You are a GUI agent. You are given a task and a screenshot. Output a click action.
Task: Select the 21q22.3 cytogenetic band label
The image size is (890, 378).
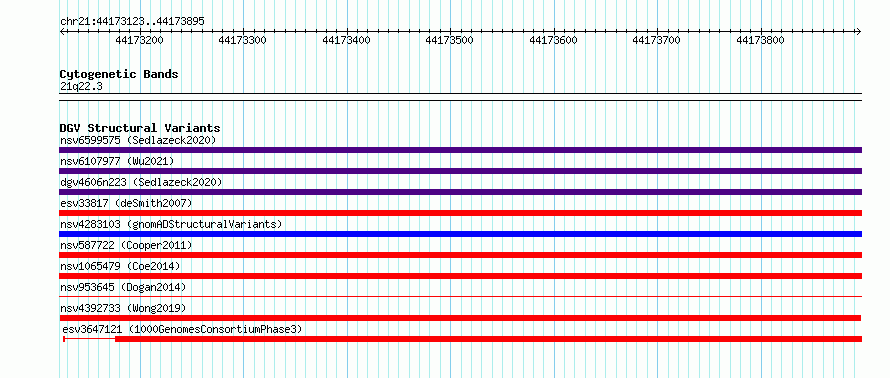[81, 87]
